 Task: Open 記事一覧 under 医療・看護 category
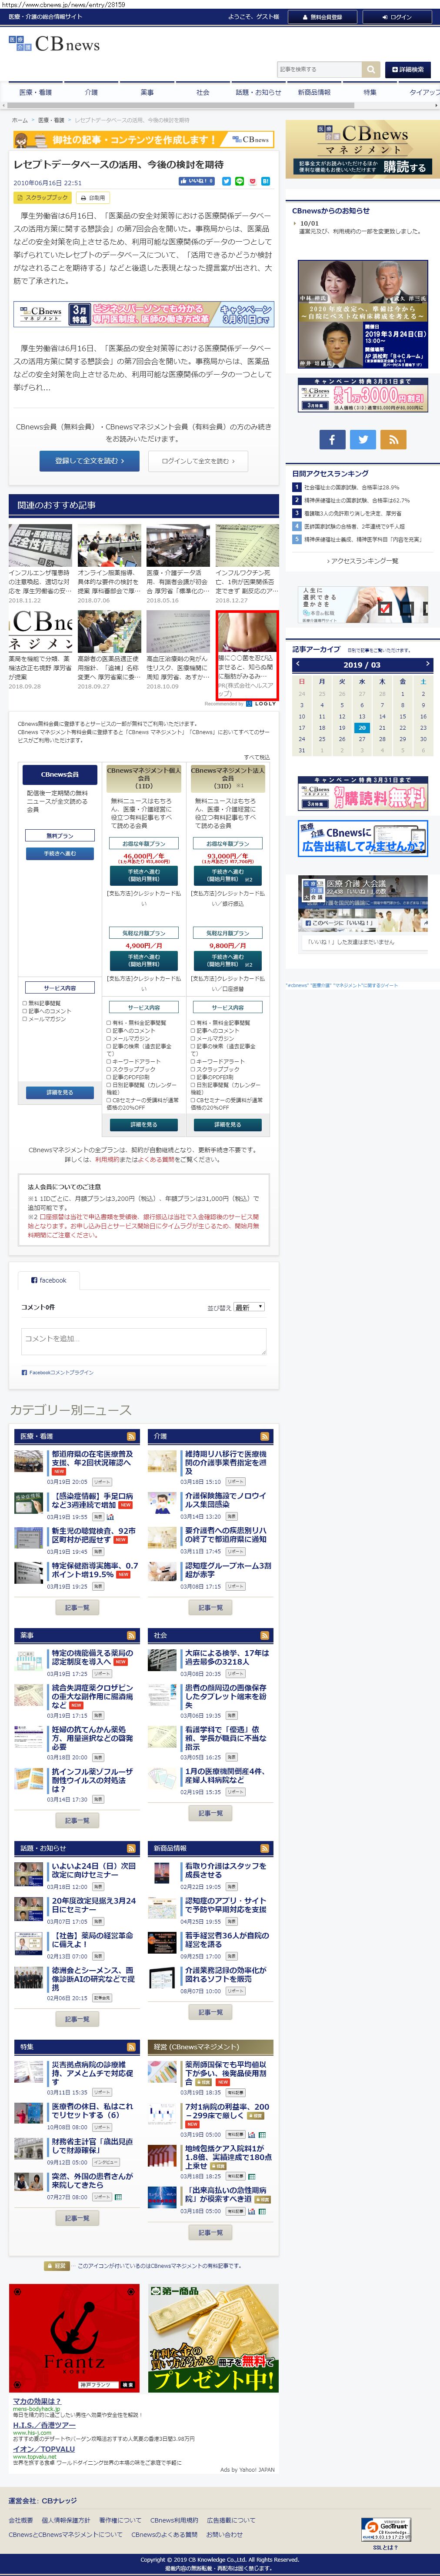77,1608
